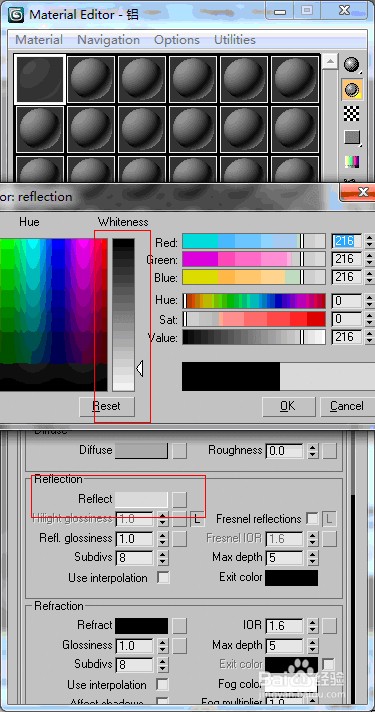Confirm color with OK button
Image resolution: width=375 pixels, height=712 pixels.
click(288, 406)
